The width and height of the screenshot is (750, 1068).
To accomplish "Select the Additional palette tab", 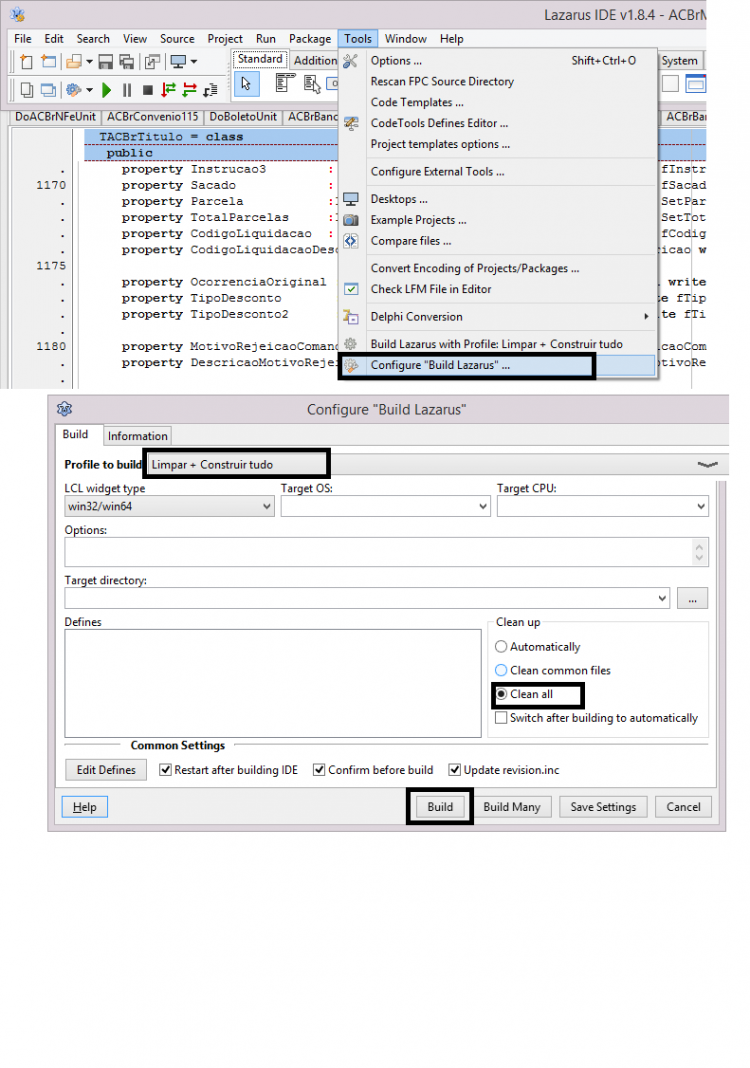I will pos(315,60).
